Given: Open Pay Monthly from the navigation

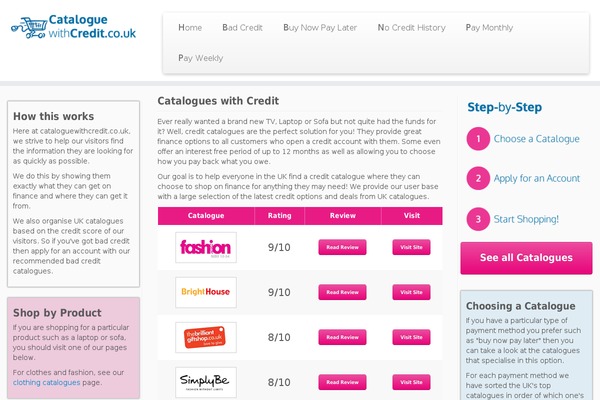Looking at the screenshot, I should pyautogui.click(x=489, y=28).
